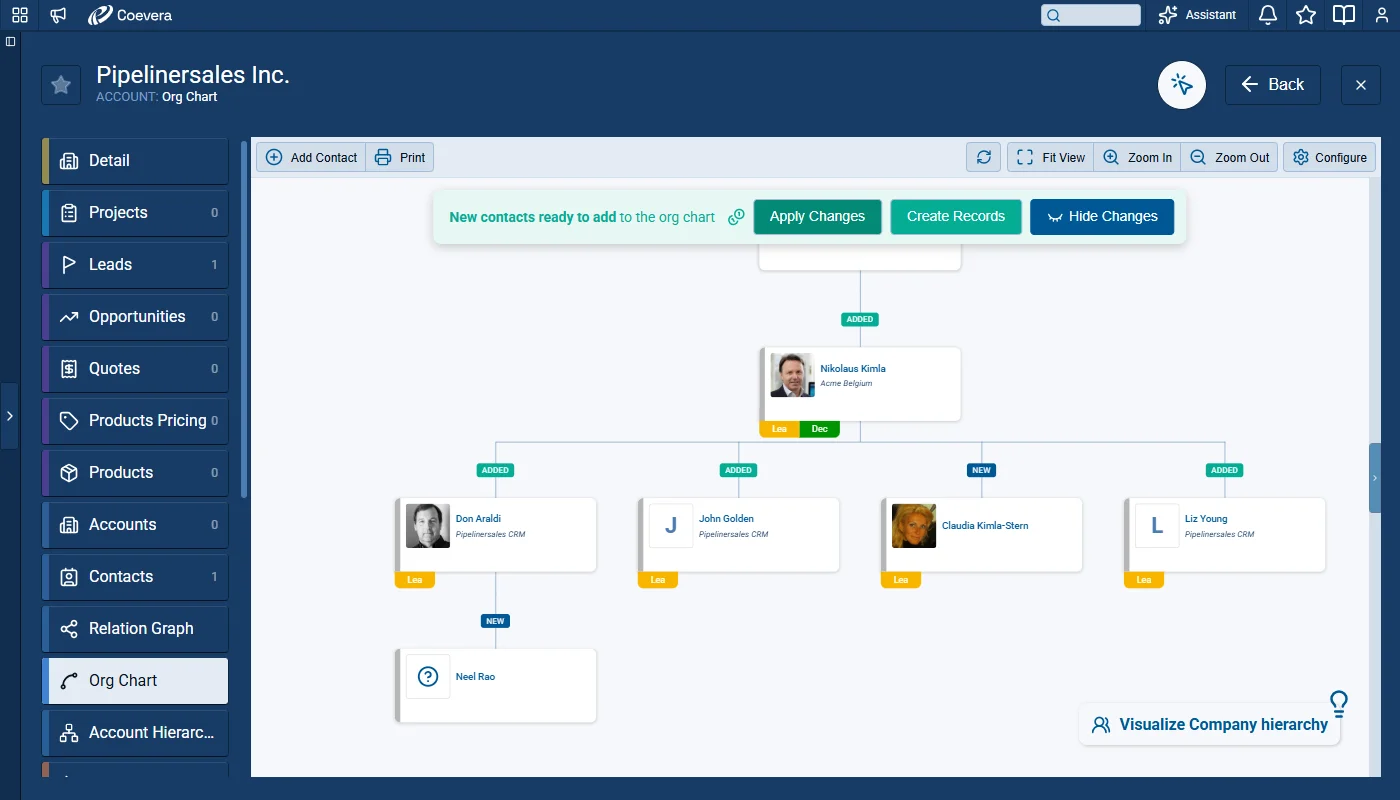This screenshot has height=800, width=1400.
Task: Open the Account Hierarchy tab
Action: [135, 733]
